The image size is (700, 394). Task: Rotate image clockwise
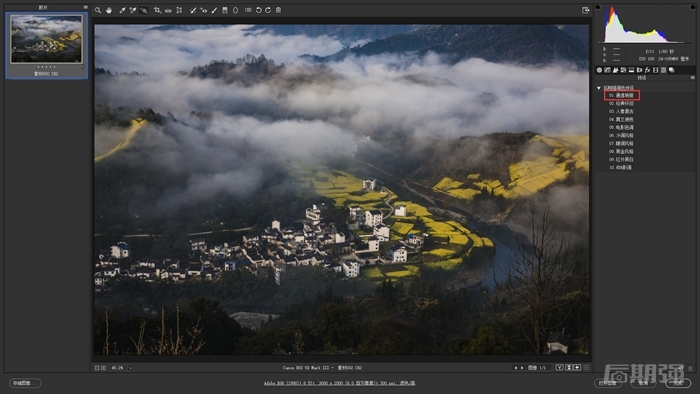tap(268, 10)
